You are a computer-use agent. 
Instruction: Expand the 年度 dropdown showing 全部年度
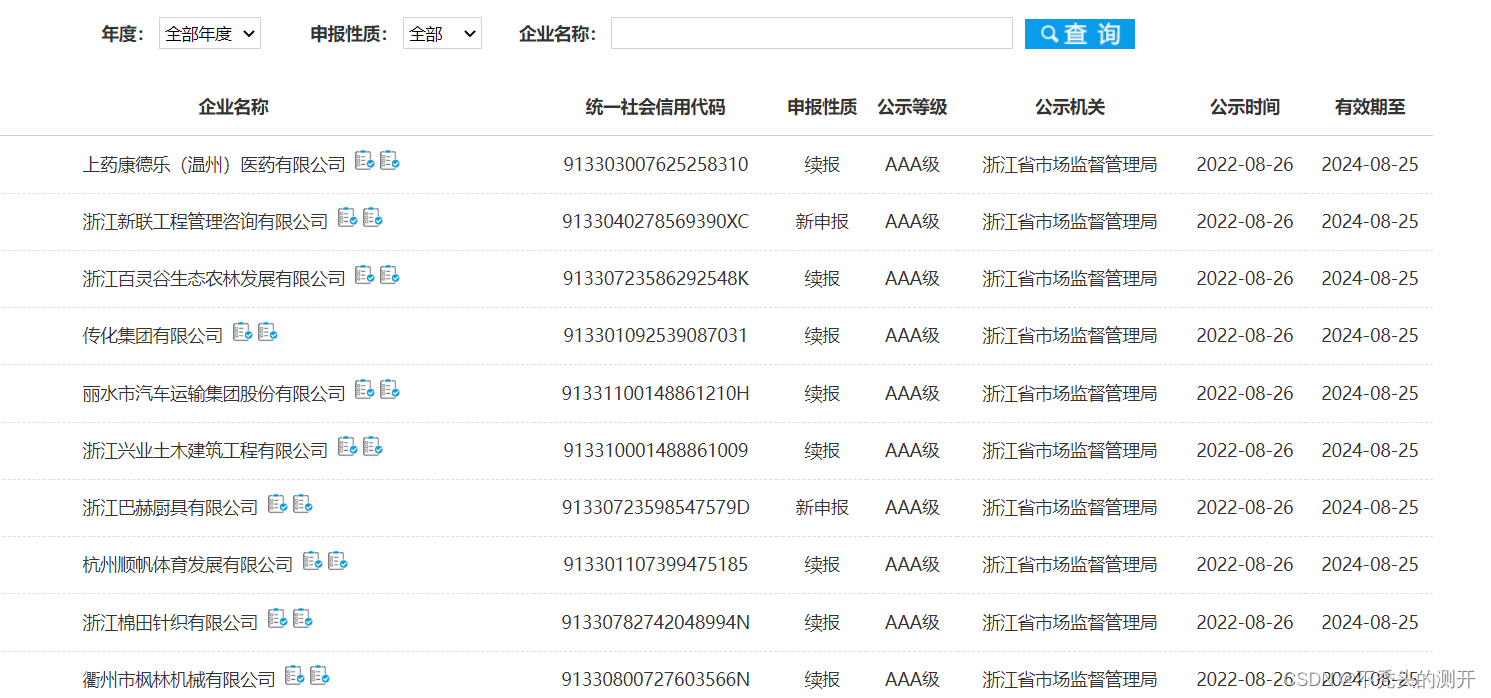click(x=210, y=33)
